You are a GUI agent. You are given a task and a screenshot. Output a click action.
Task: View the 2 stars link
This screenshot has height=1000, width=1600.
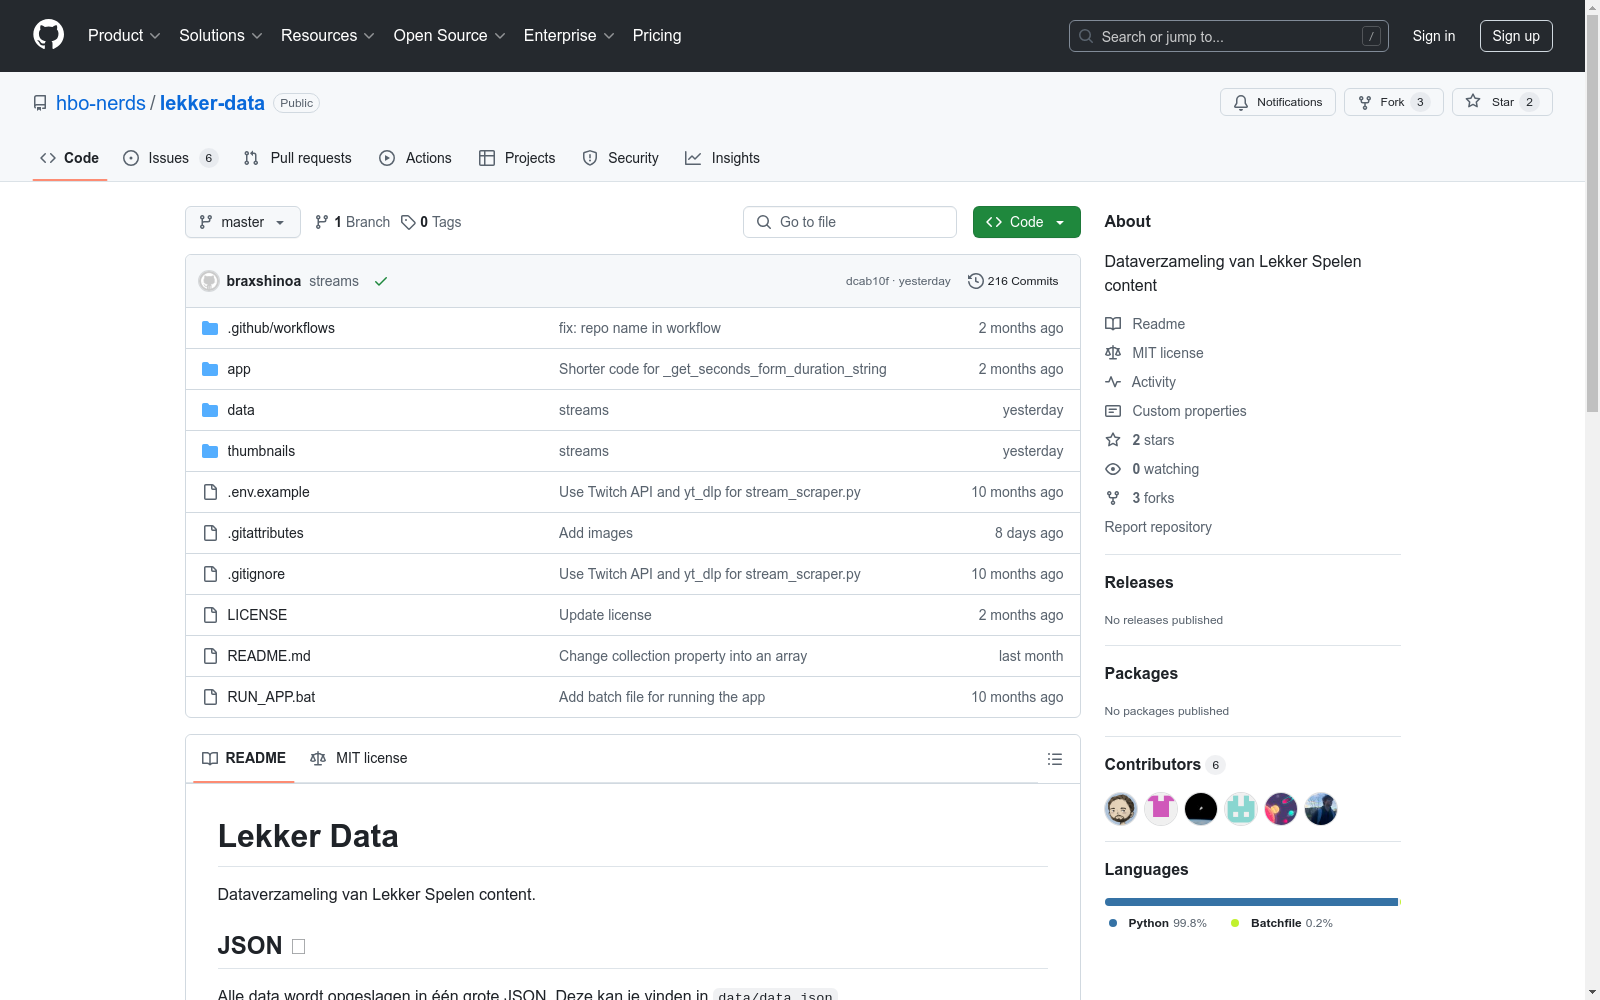pos(1140,440)
